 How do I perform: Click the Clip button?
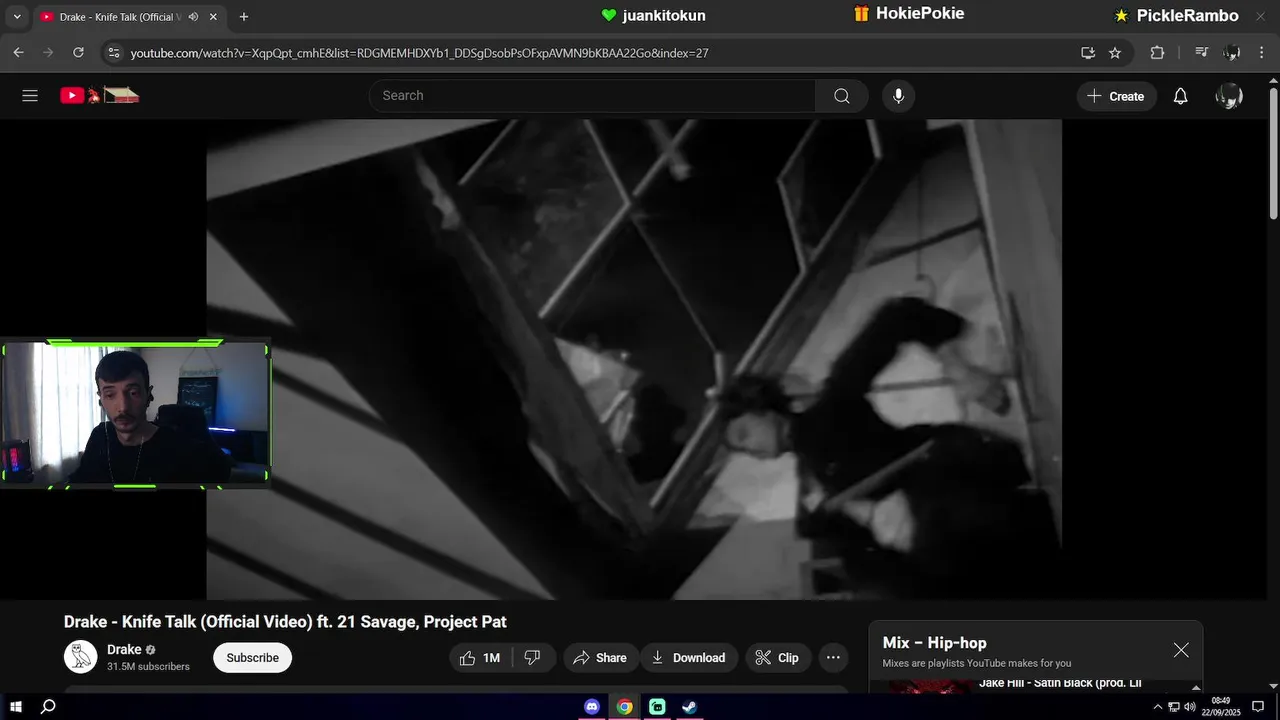point(777,657)
